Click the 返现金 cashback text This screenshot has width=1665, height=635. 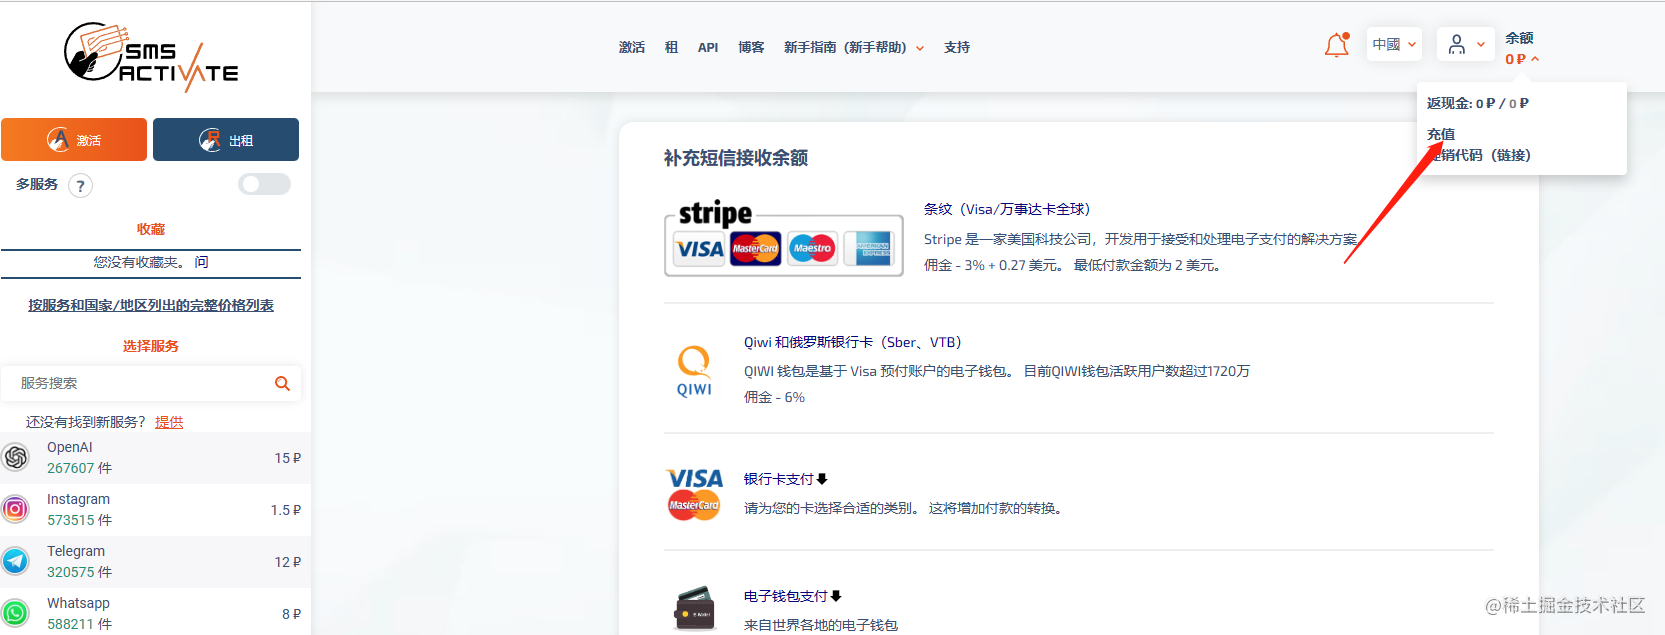click(x=1478, y=103)
